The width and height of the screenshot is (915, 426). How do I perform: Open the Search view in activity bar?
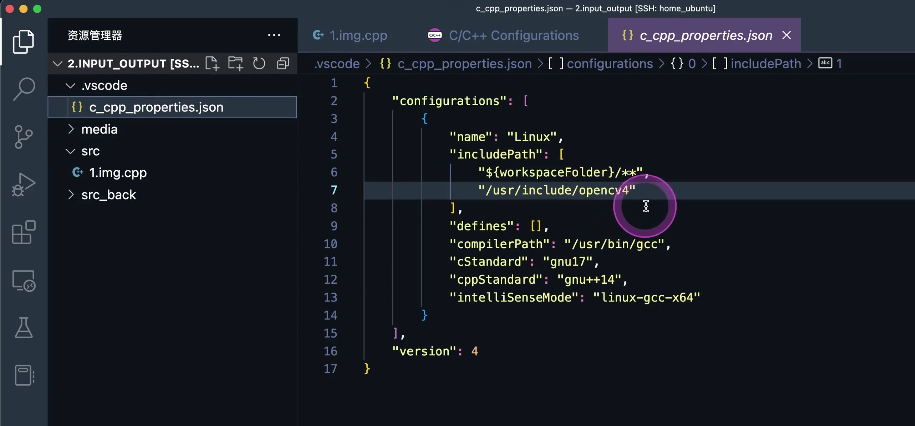pyautogui.click(x=23, y=89)
